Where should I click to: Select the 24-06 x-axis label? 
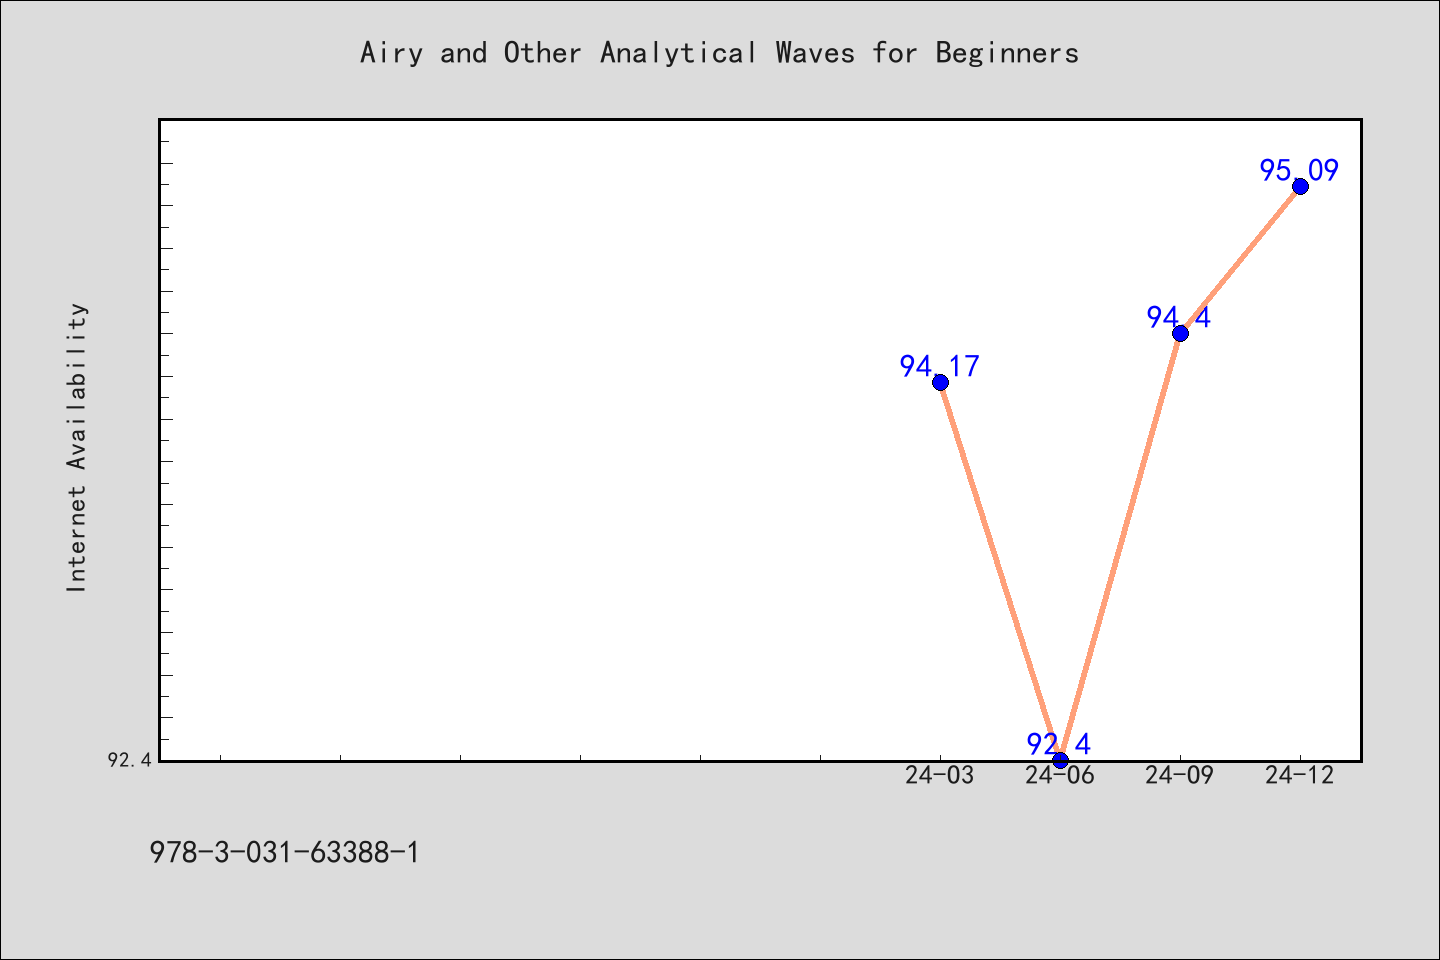point(1060,775)
